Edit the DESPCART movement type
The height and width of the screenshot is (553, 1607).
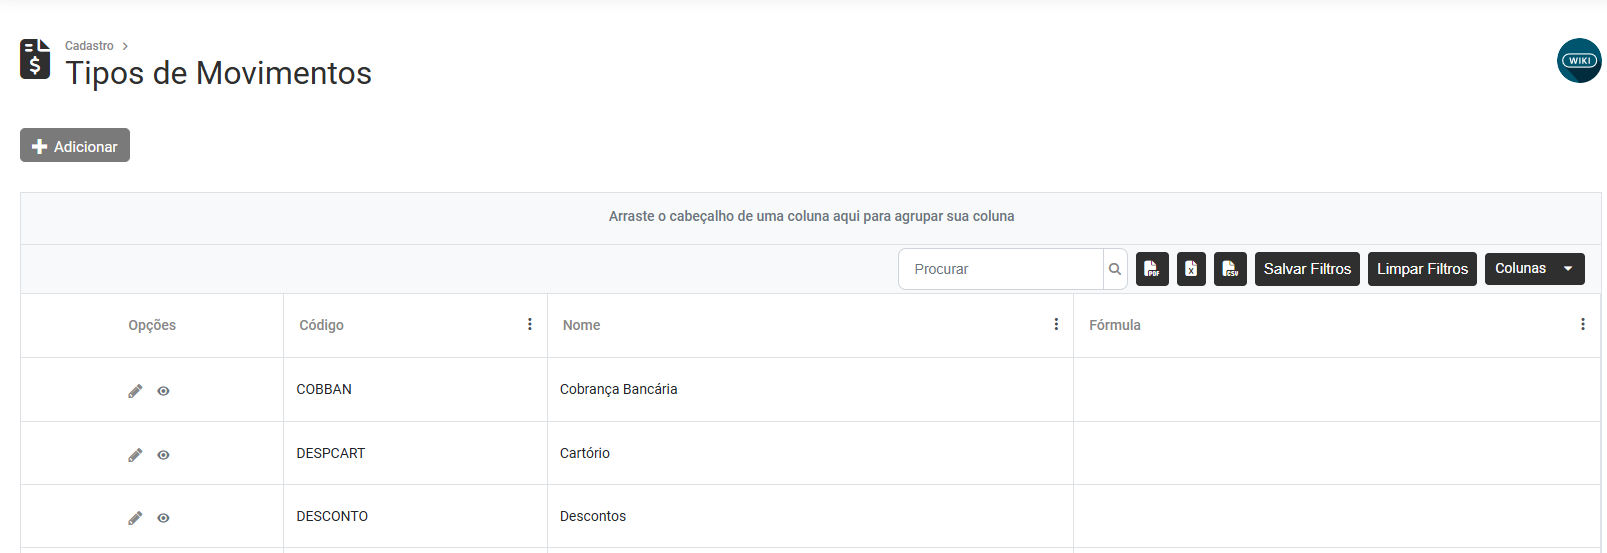click(135, 455)
